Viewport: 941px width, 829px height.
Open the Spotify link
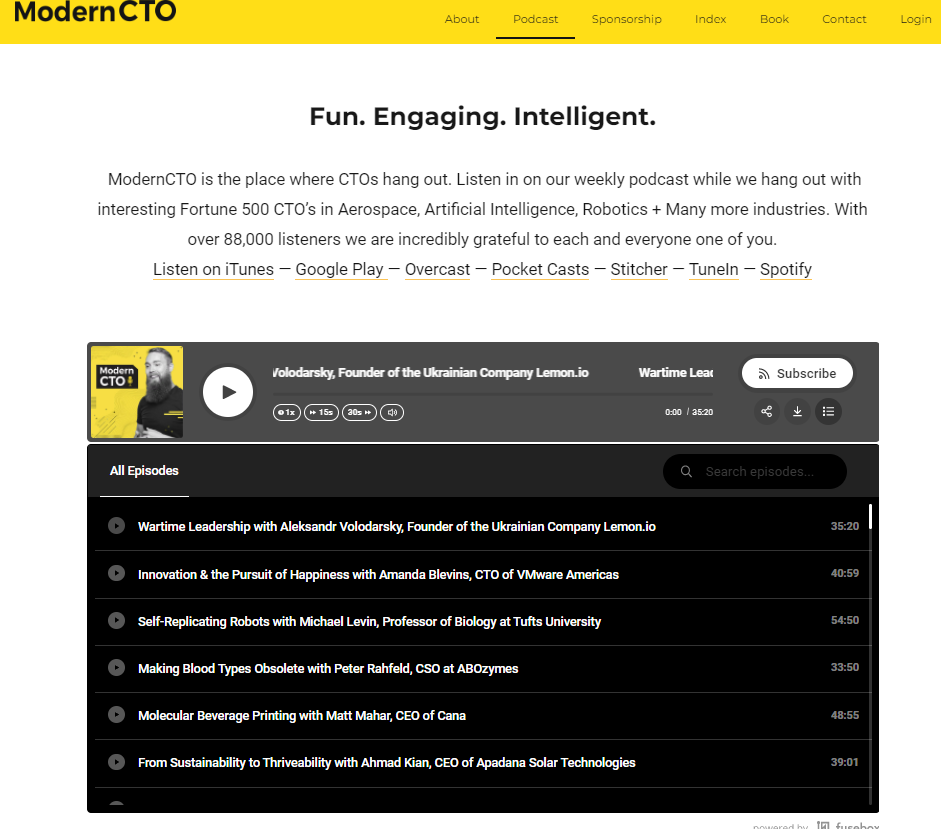pyautogui.click(x=785, y=269)
